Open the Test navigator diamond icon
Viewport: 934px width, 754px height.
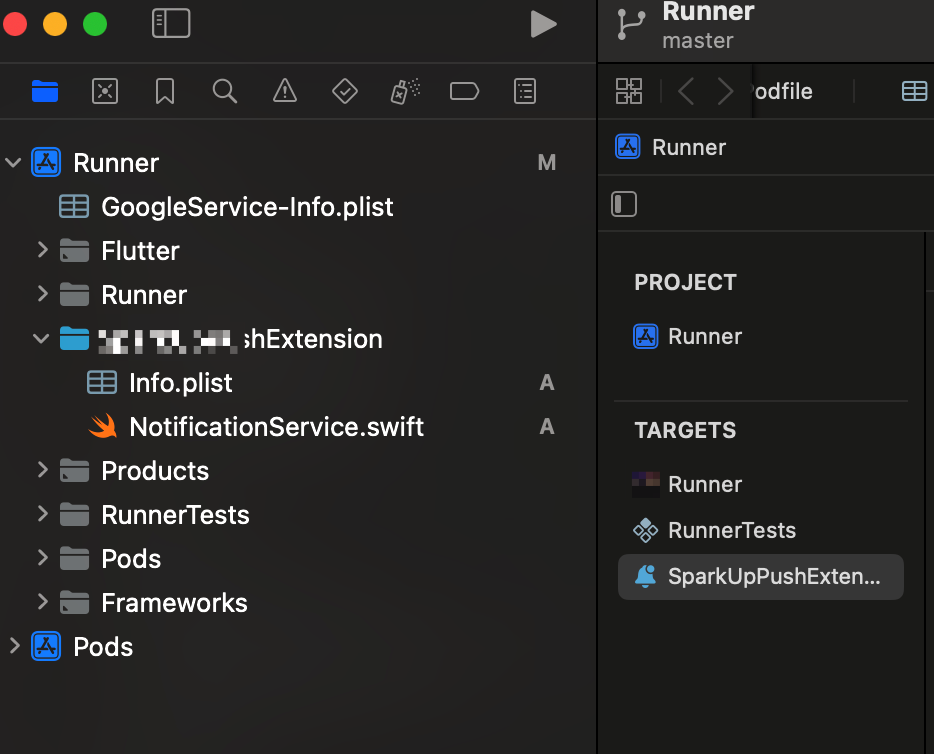coord(345,92)
